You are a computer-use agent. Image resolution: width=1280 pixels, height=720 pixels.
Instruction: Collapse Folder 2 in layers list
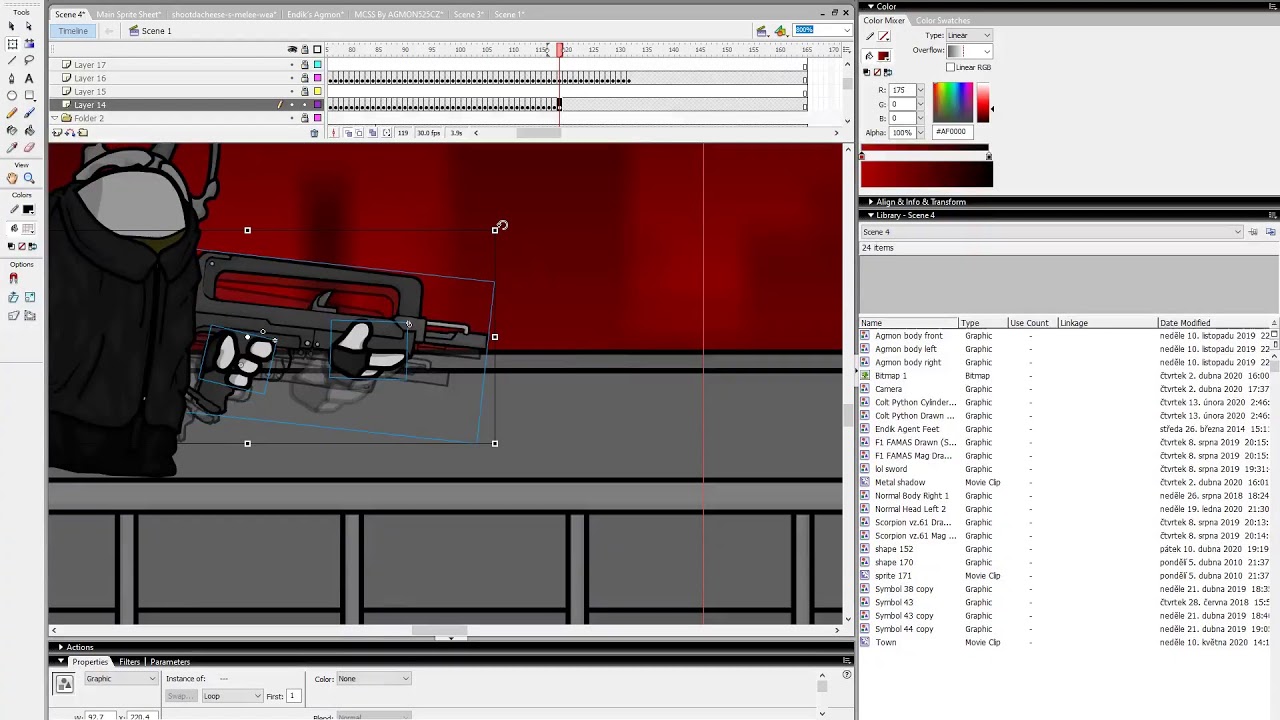point(55,118)
